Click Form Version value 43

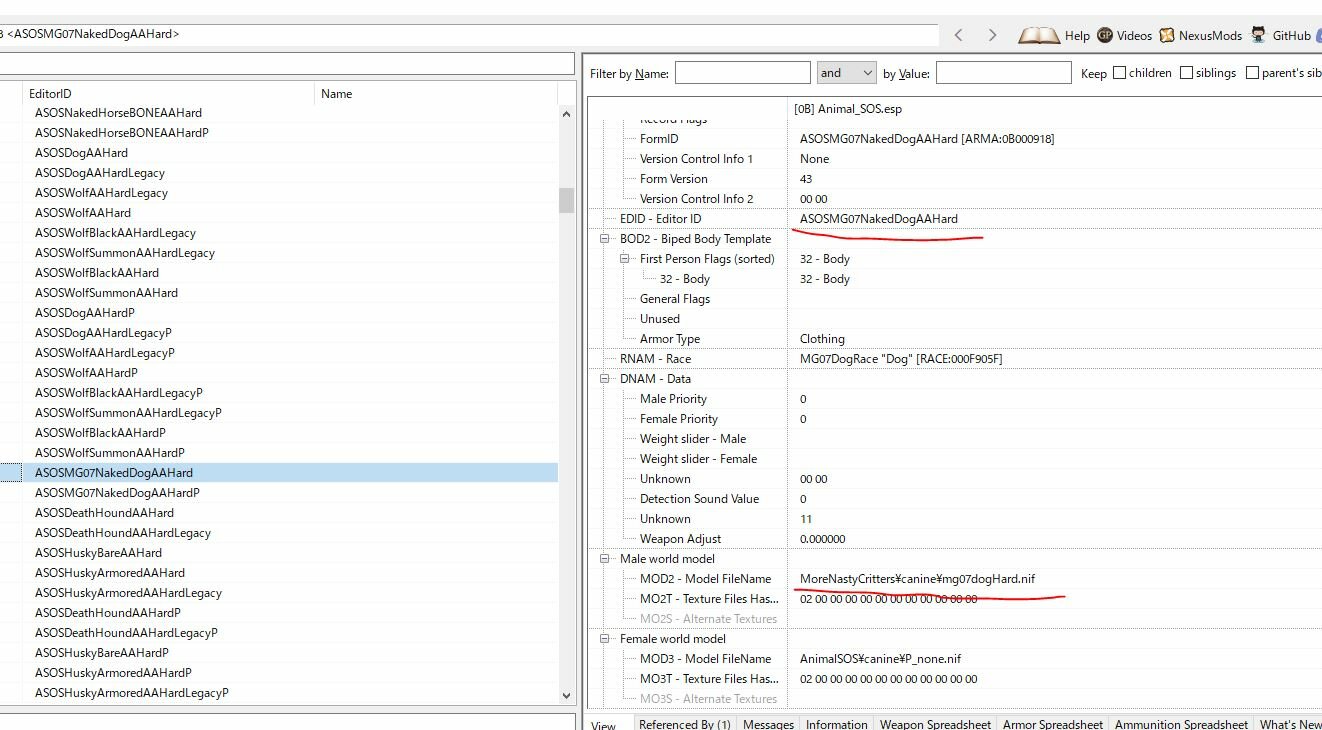[806, 179]
